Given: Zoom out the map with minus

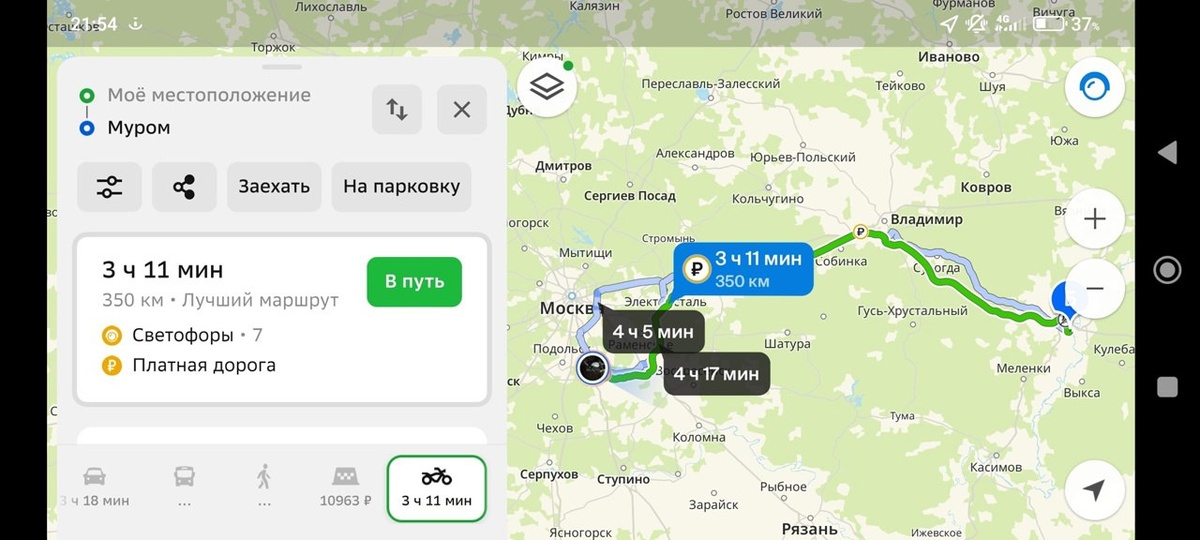Looking at the screenshot, I should 1094,289.
